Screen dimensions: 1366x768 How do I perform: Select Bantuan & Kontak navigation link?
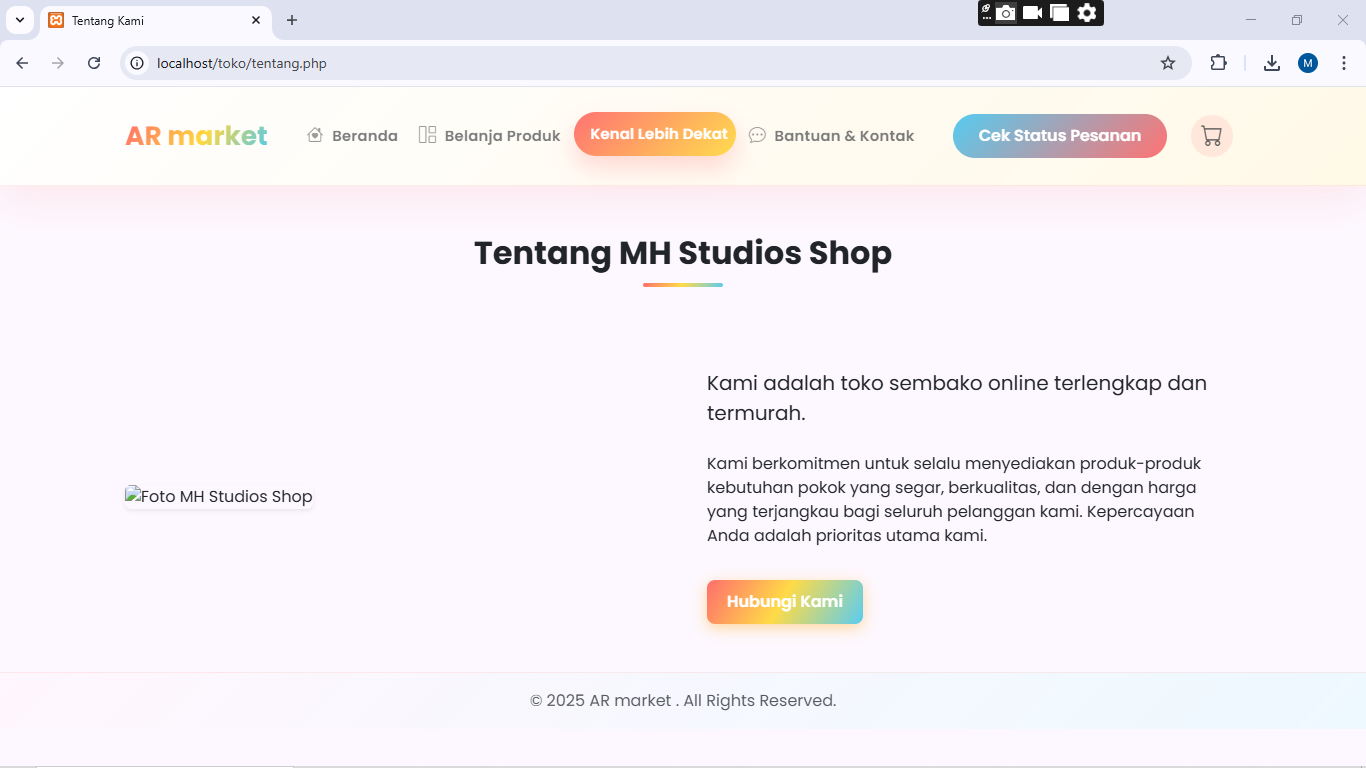tap(832, 136)
